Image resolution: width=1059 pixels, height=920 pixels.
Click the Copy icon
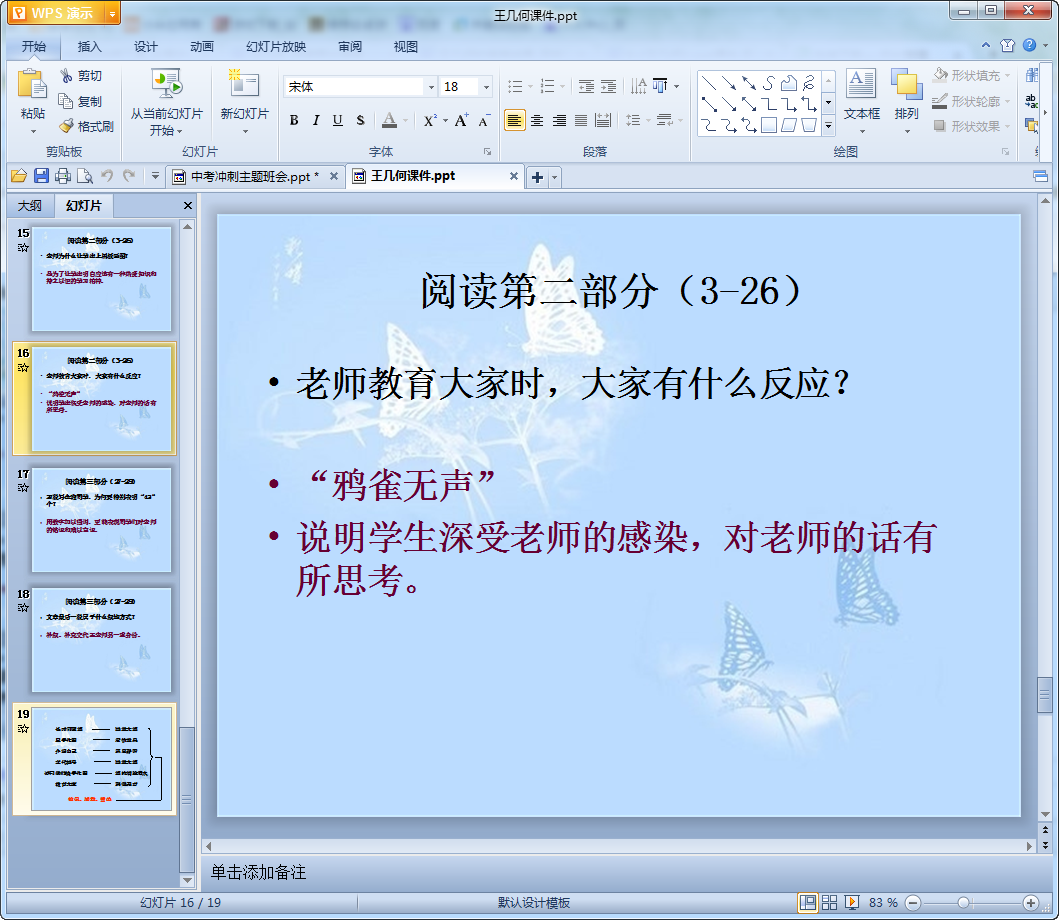tap(66, 101)
